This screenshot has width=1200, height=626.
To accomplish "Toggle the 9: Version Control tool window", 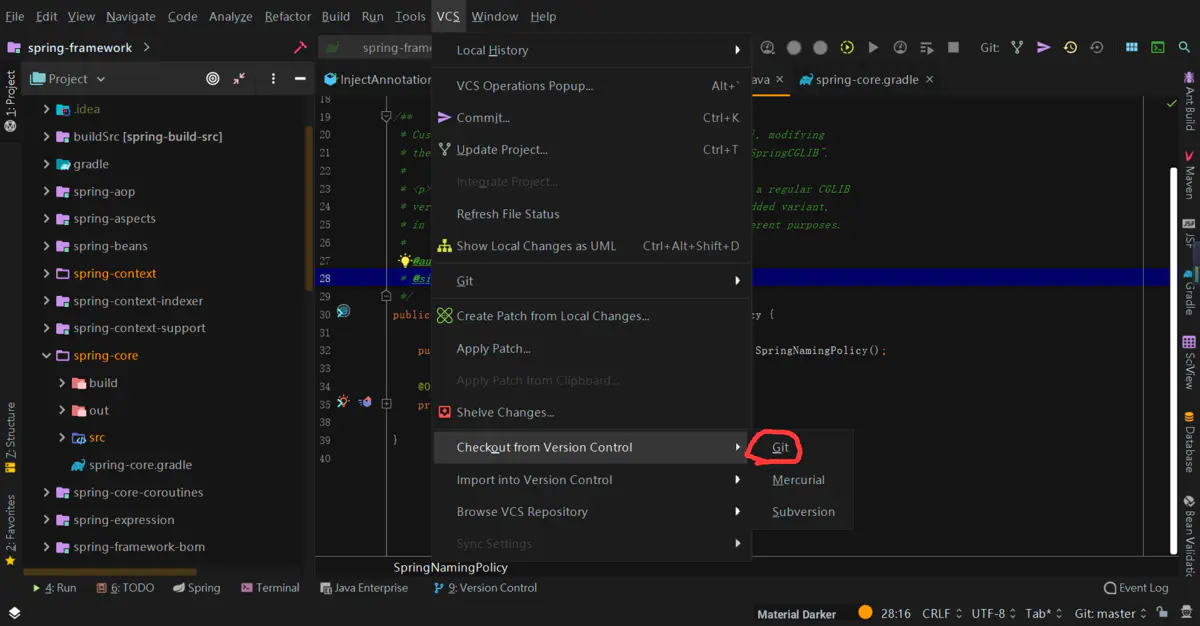I will [485, 588].
